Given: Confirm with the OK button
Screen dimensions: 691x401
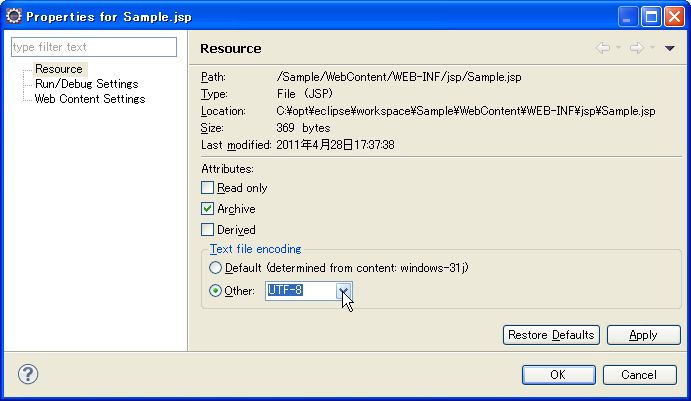Looking at the screenshot, I should click(557, 375).
